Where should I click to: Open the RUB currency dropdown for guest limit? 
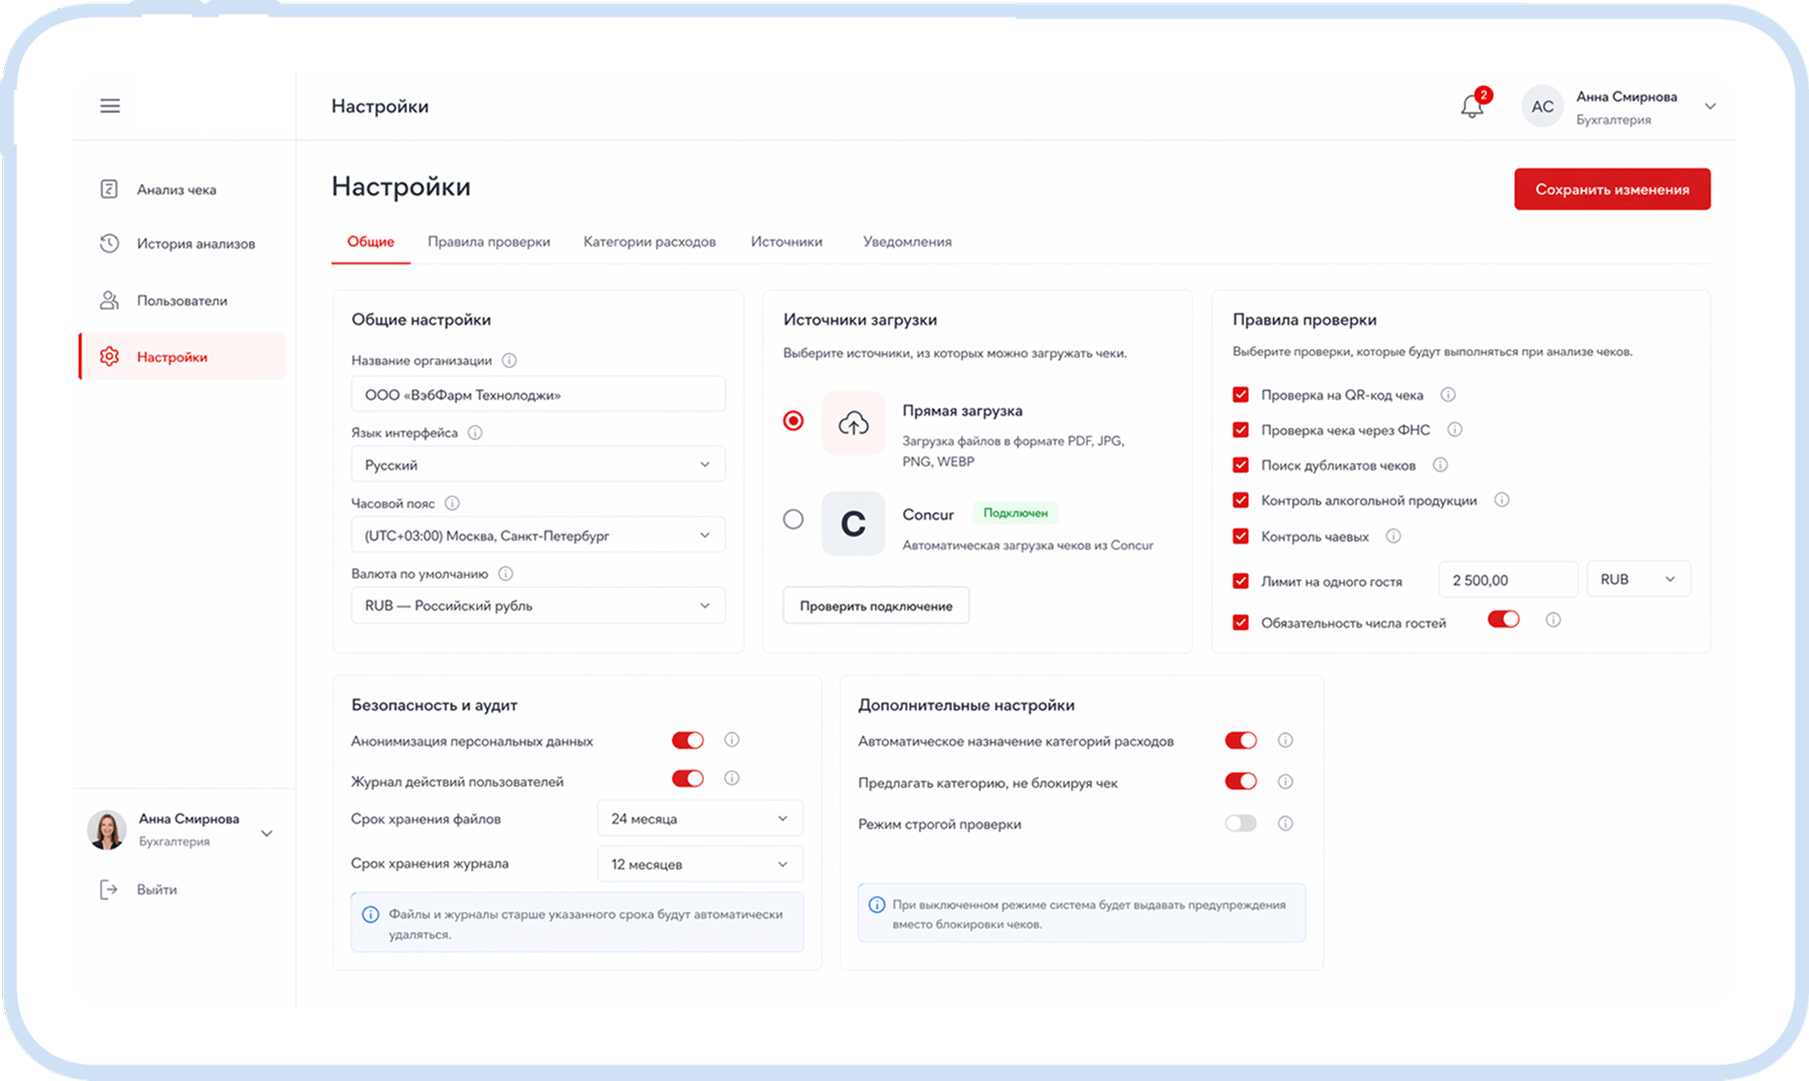(x=1638, y=579)
